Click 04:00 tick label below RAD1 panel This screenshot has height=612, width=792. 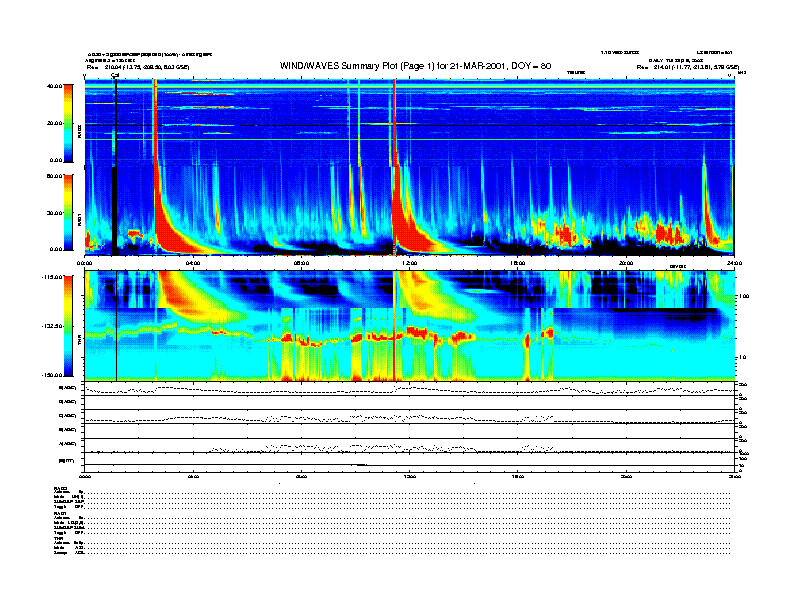pos(193,263)
